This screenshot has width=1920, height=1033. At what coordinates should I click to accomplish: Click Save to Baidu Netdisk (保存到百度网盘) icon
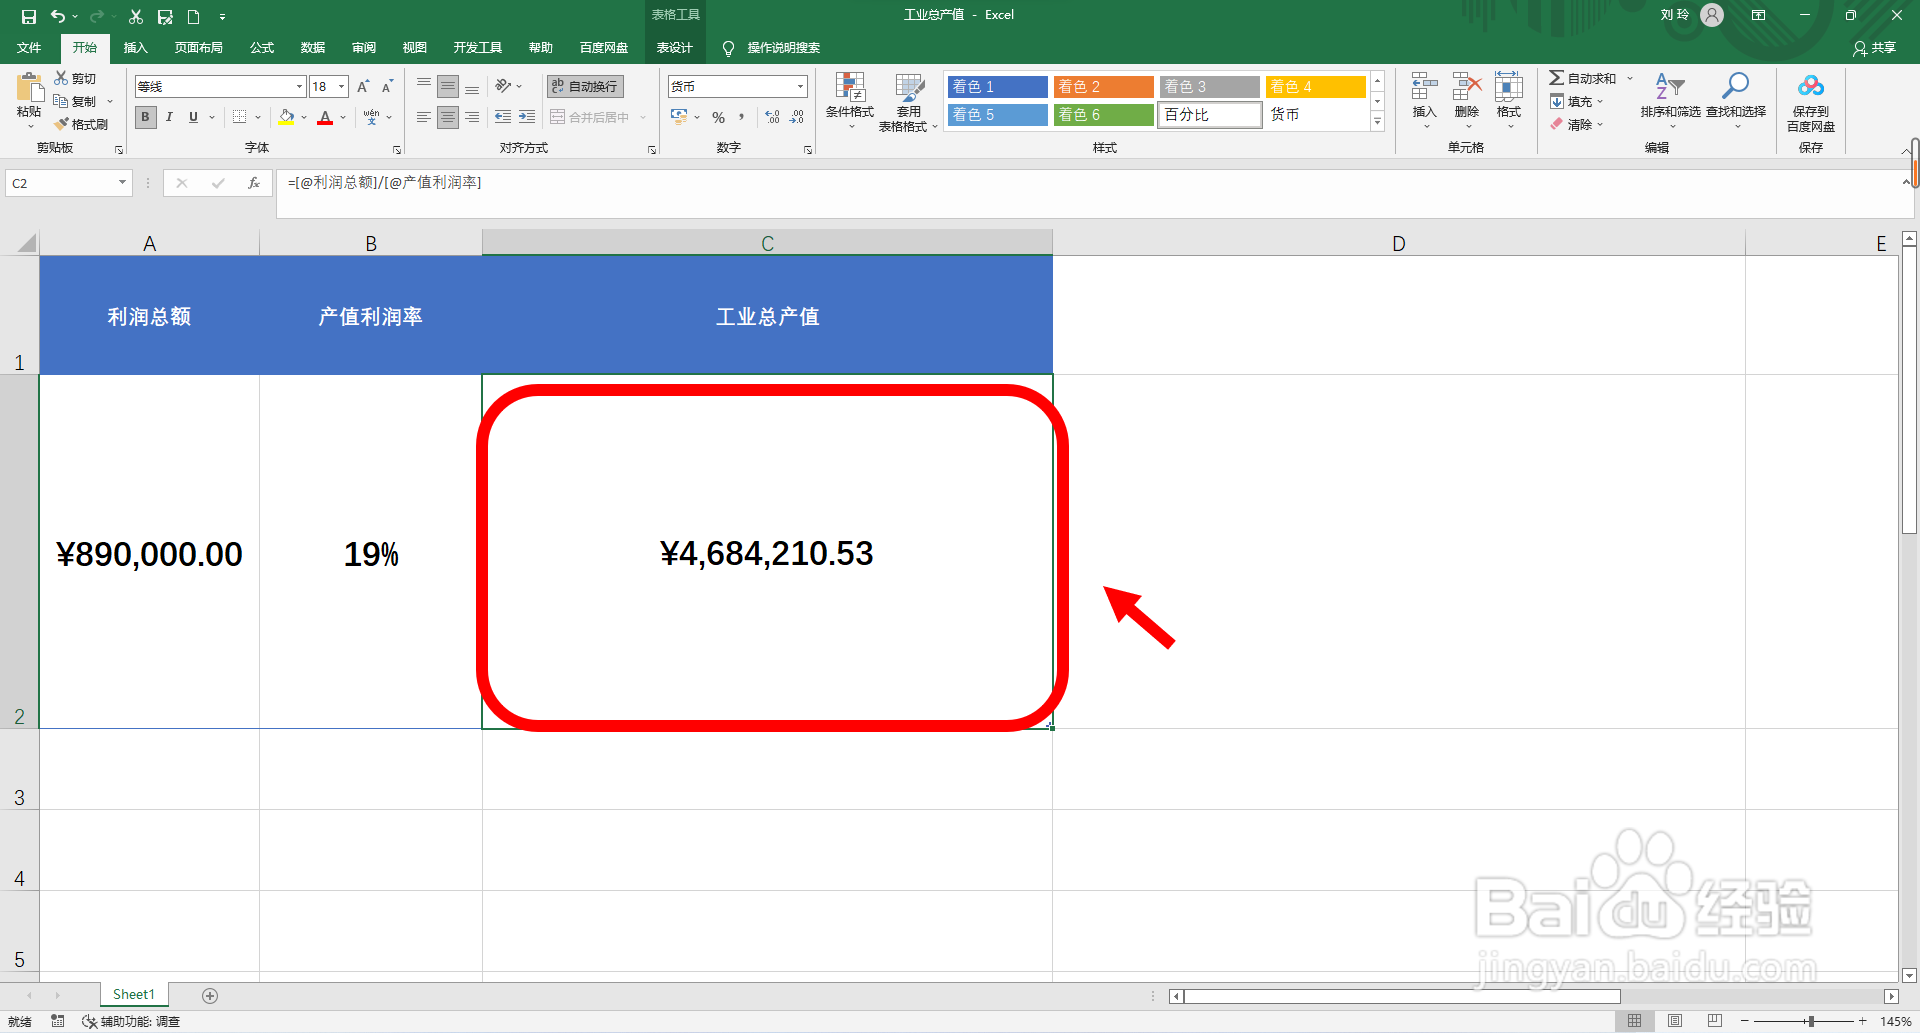(x=1811, y=87)
